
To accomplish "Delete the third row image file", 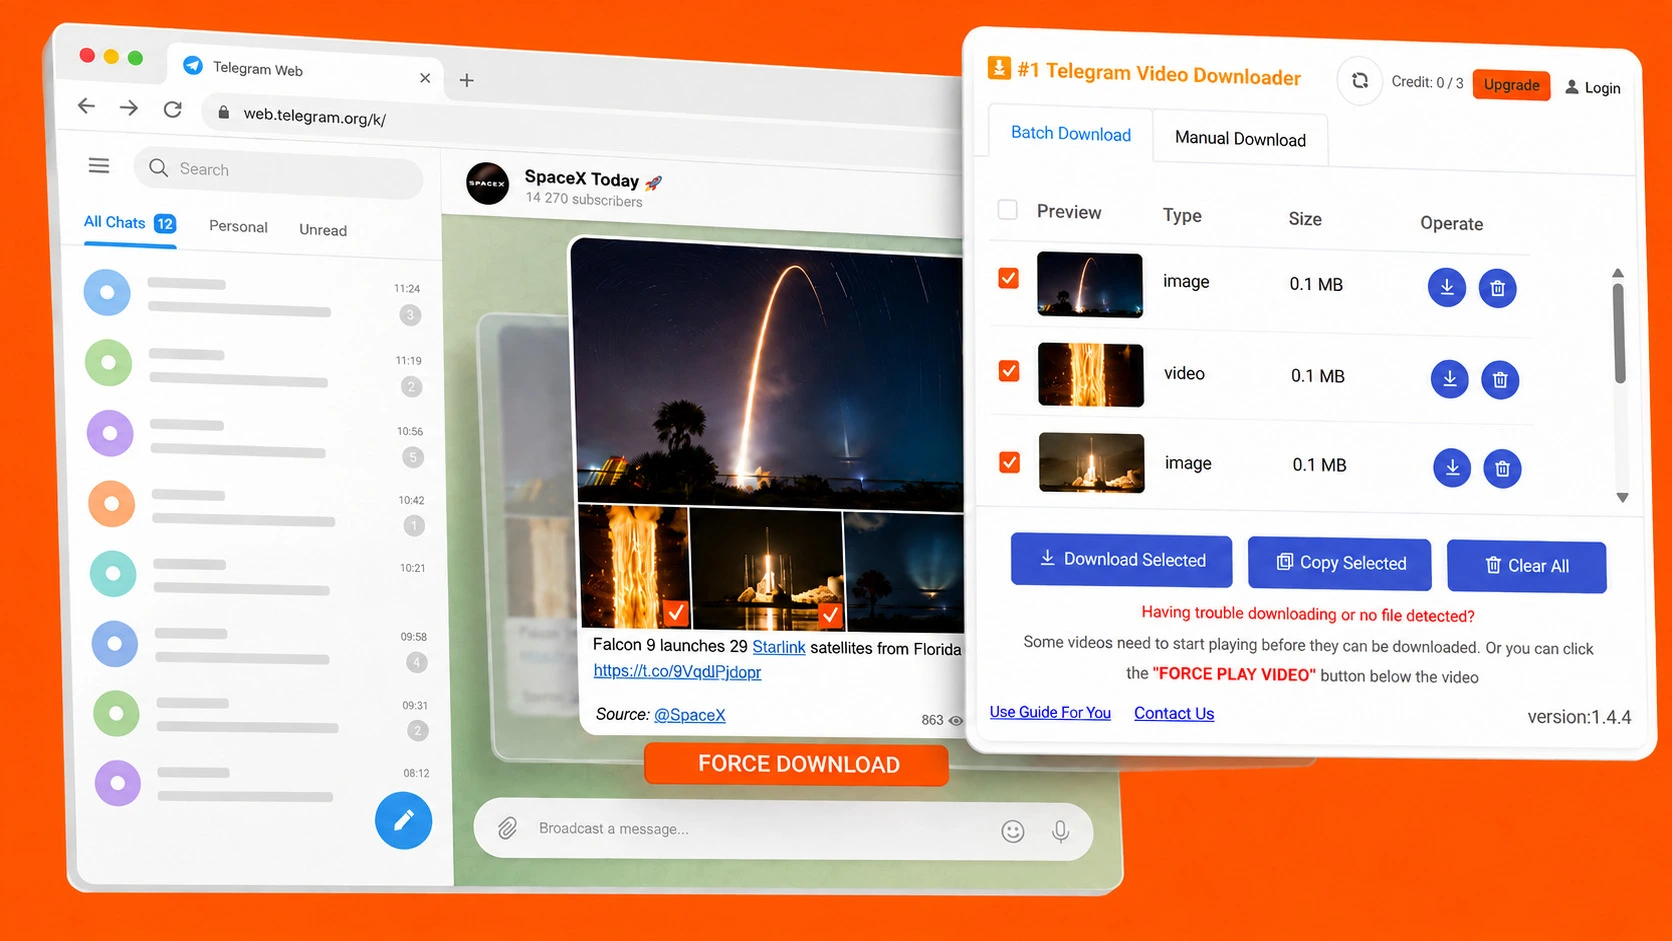I will [1502, 469].
